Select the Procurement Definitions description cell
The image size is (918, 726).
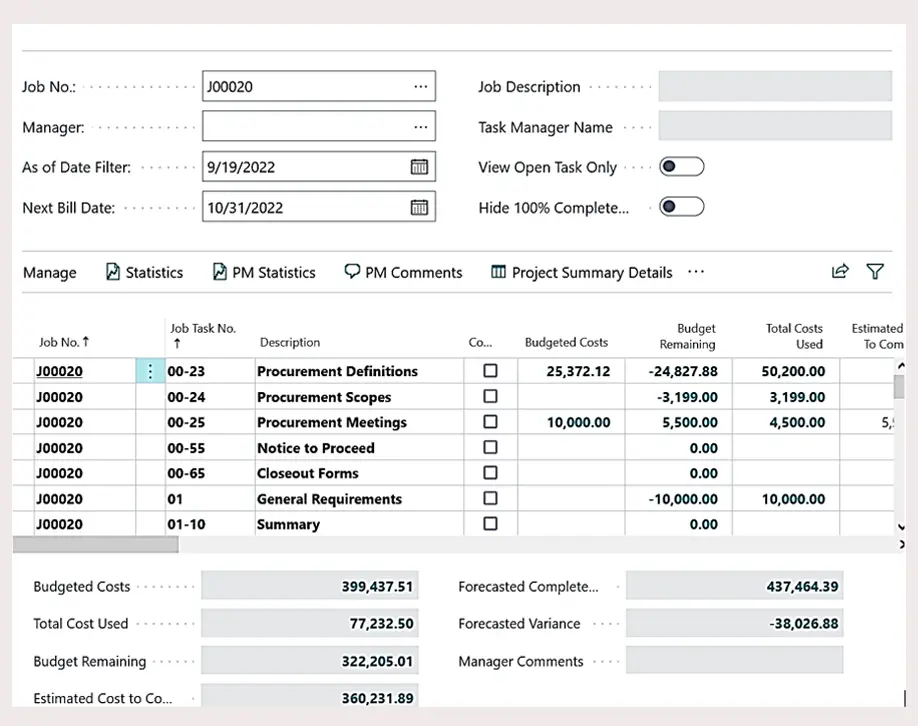coord(359,371)
